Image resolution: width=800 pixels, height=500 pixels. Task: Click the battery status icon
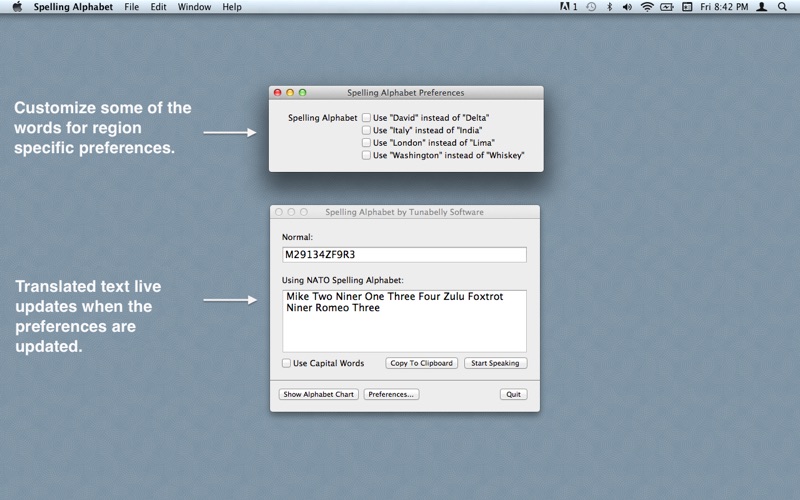(667, 7)
